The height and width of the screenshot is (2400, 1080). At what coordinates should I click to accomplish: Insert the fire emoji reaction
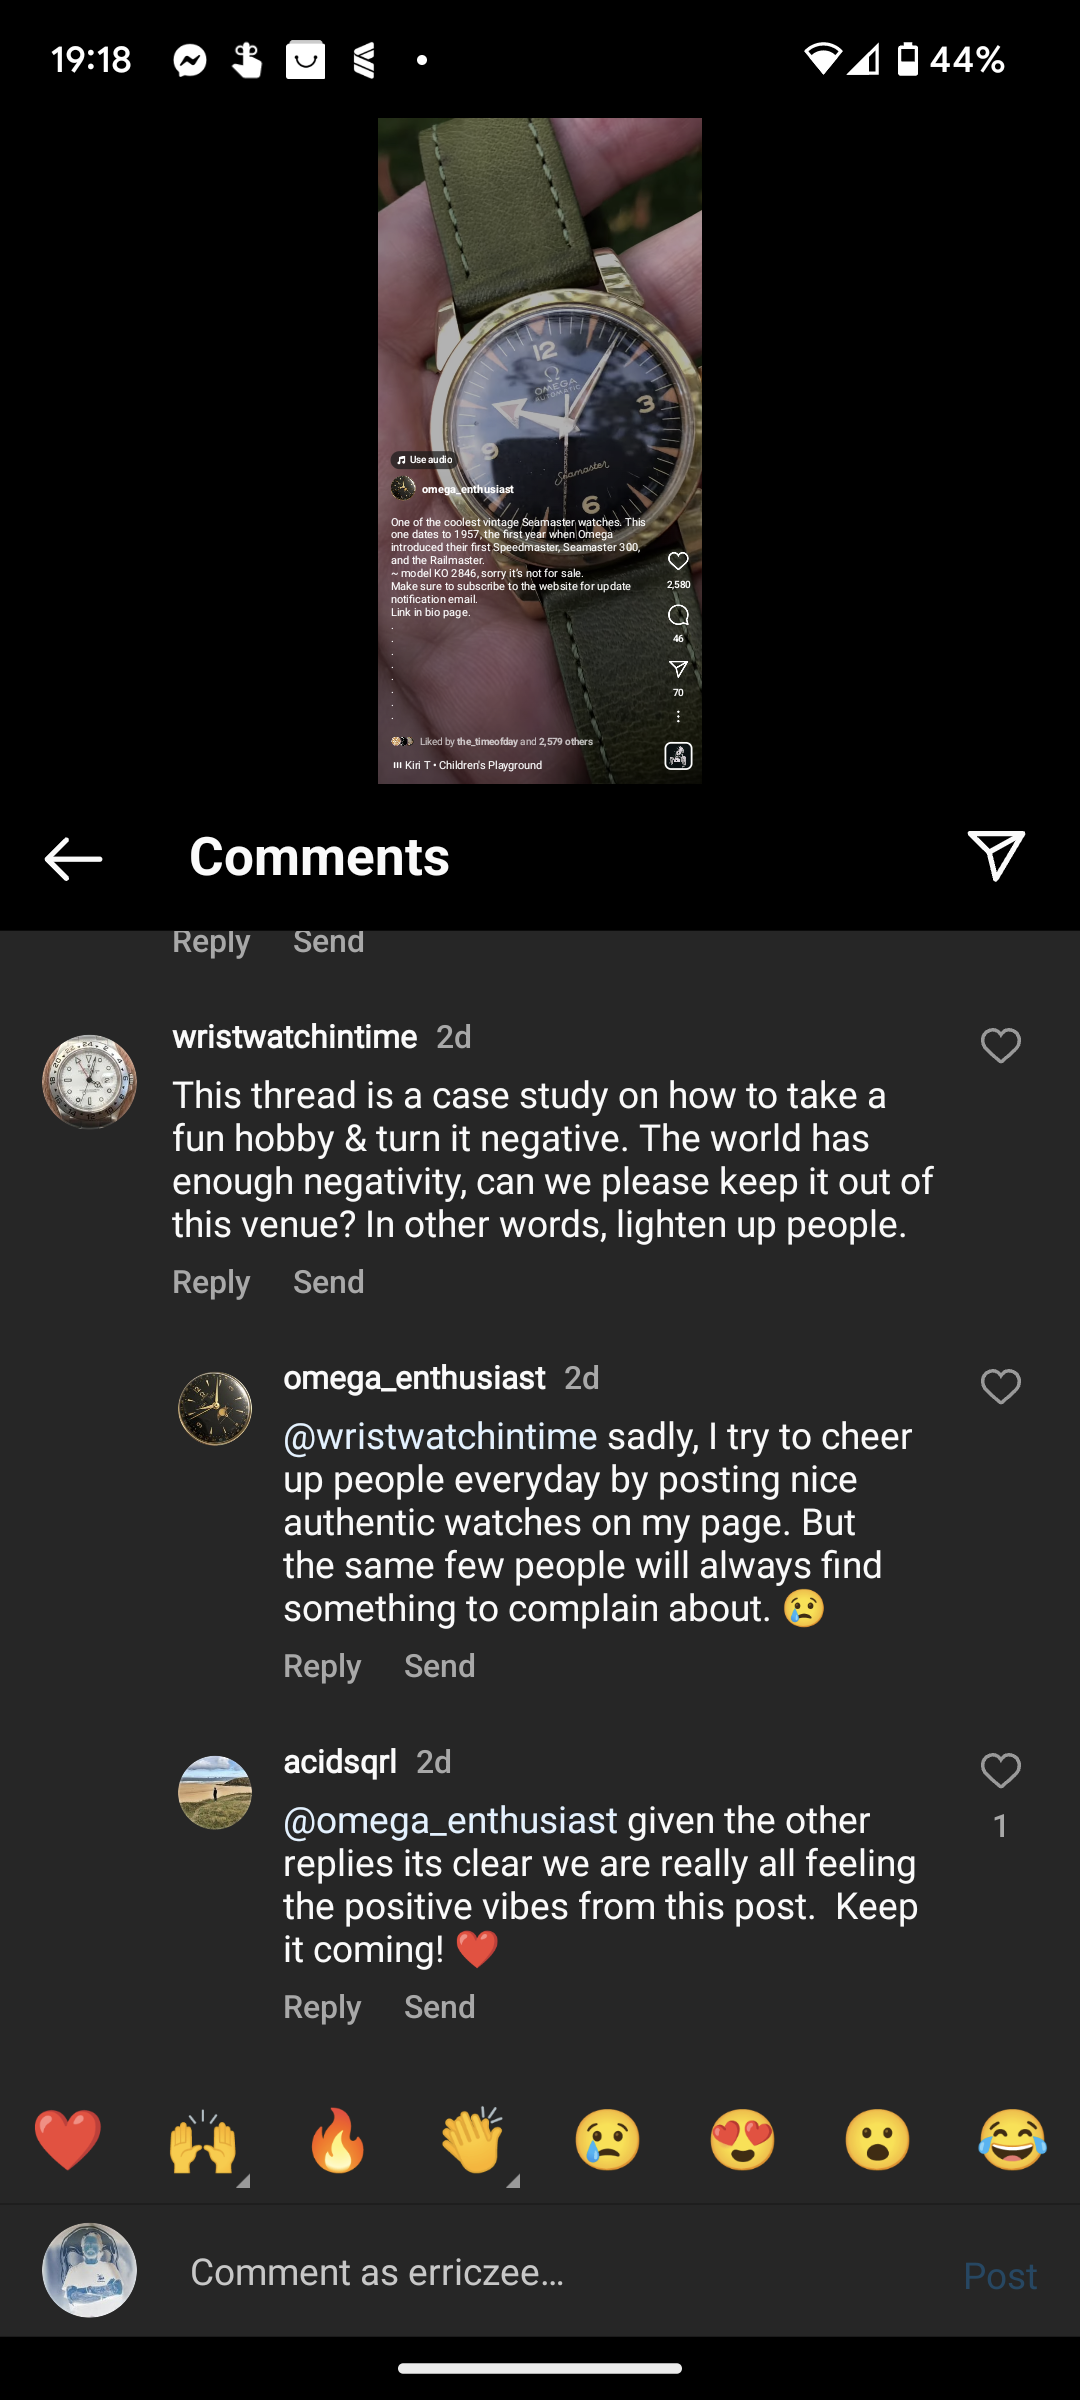pyautogui.click(x=338, y=2140)
